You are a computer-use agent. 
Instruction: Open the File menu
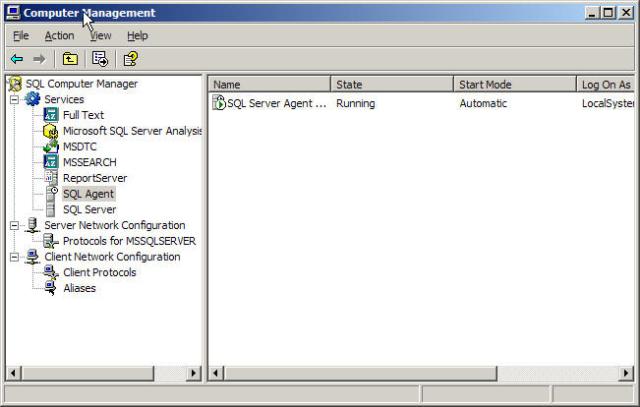(x=21, y=36)
